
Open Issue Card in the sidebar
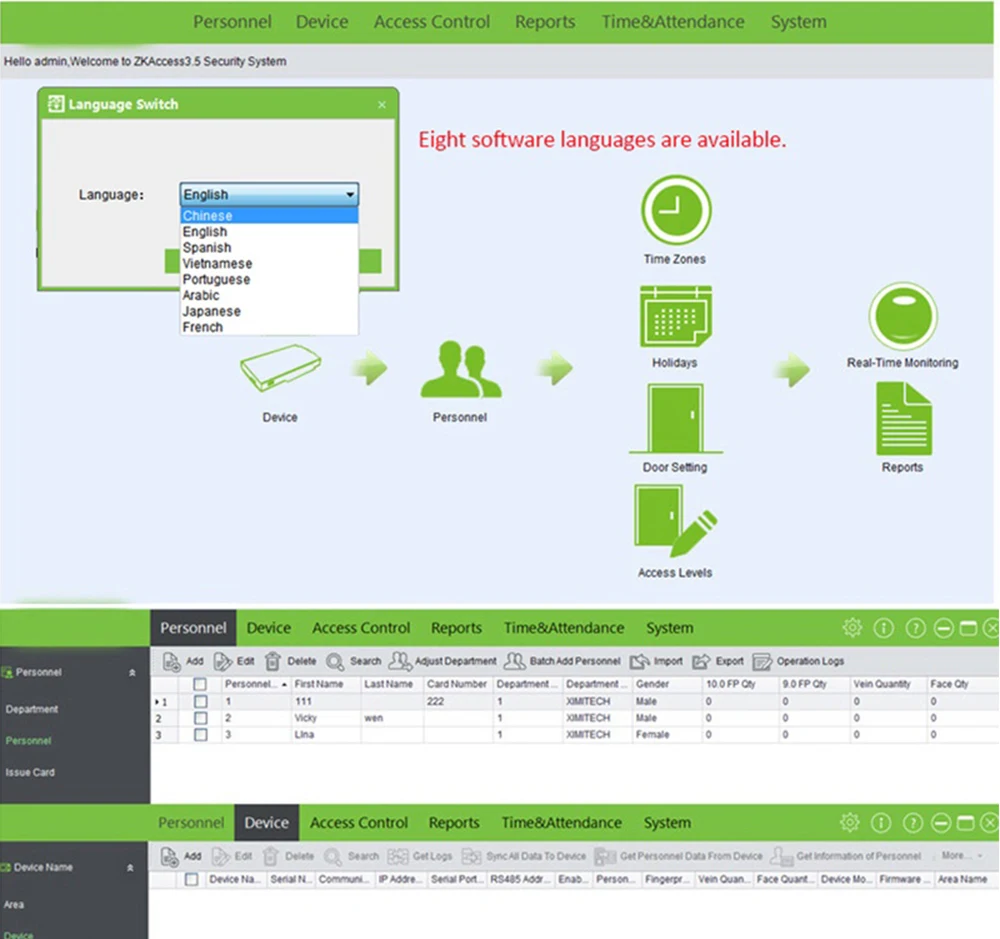(30, 773)
